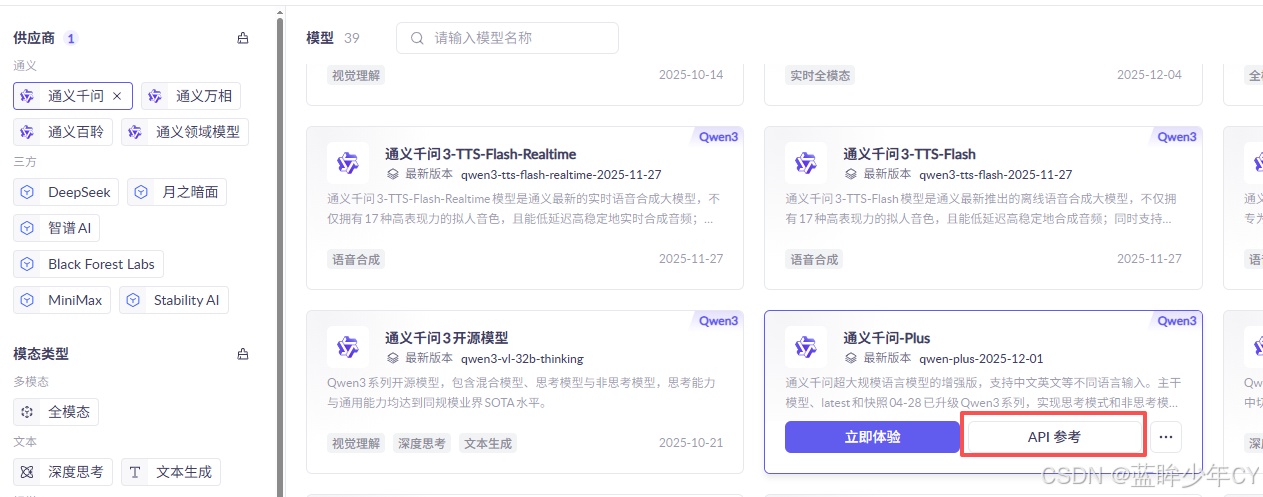Remove the 通义千问 supplier filter via its ×
1263x497 pixels.
click(x=117, y=96)
